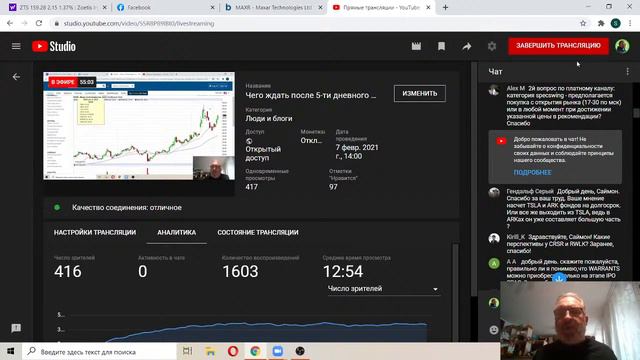The image size is (640, 360).
Task: Click the playback count 1603
Action: tap(240, 271)
